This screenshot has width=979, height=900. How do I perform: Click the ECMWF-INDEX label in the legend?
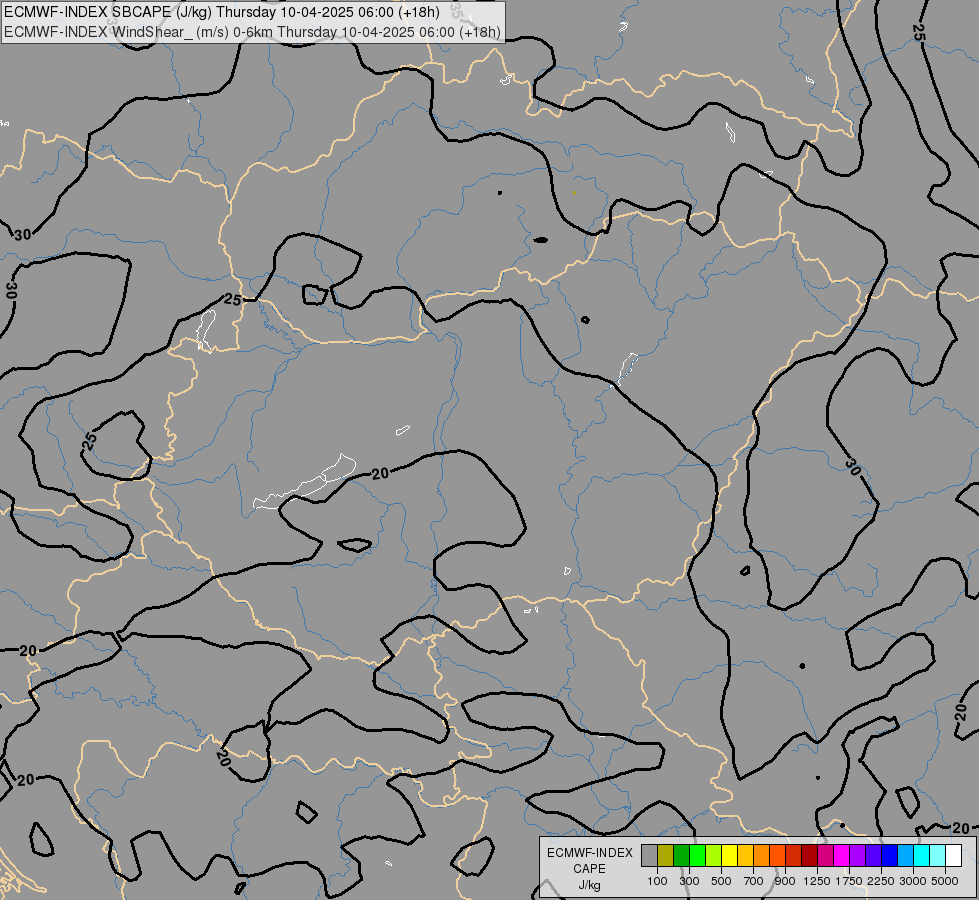click(x=589, y=853)
